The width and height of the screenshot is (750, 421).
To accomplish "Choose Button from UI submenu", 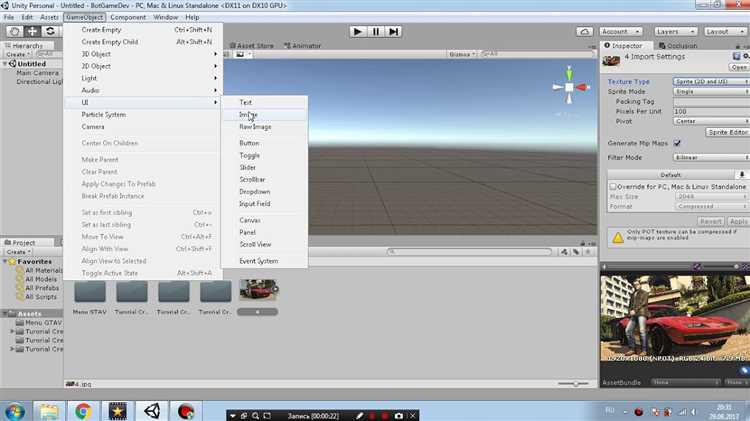I will click(265, 143).
